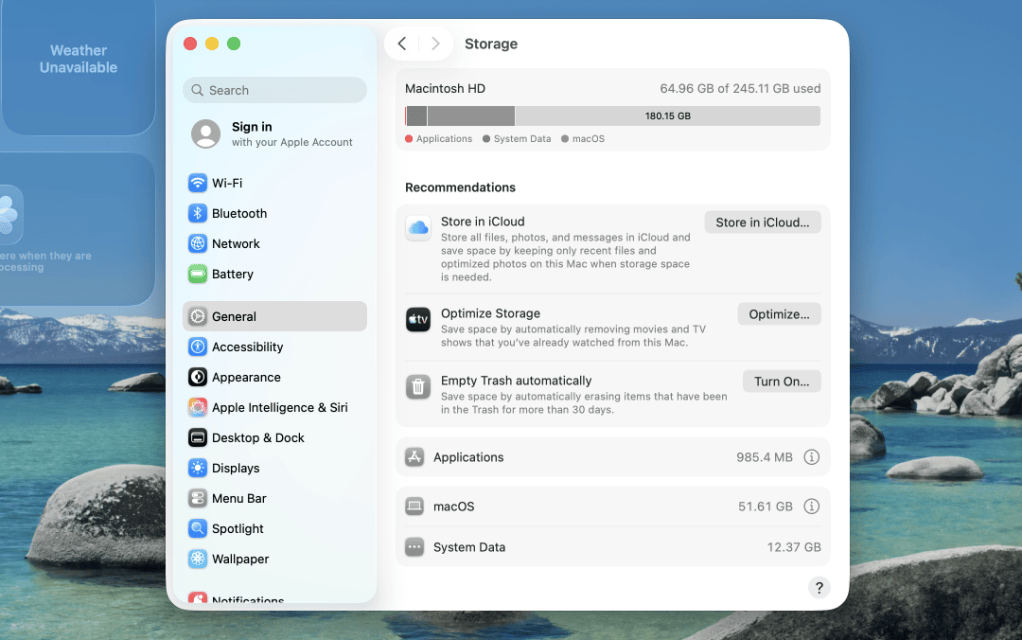This screenshot has height=640, width=1022.
Task: Click the Search field in sidebar
Action: pos(274,90)
